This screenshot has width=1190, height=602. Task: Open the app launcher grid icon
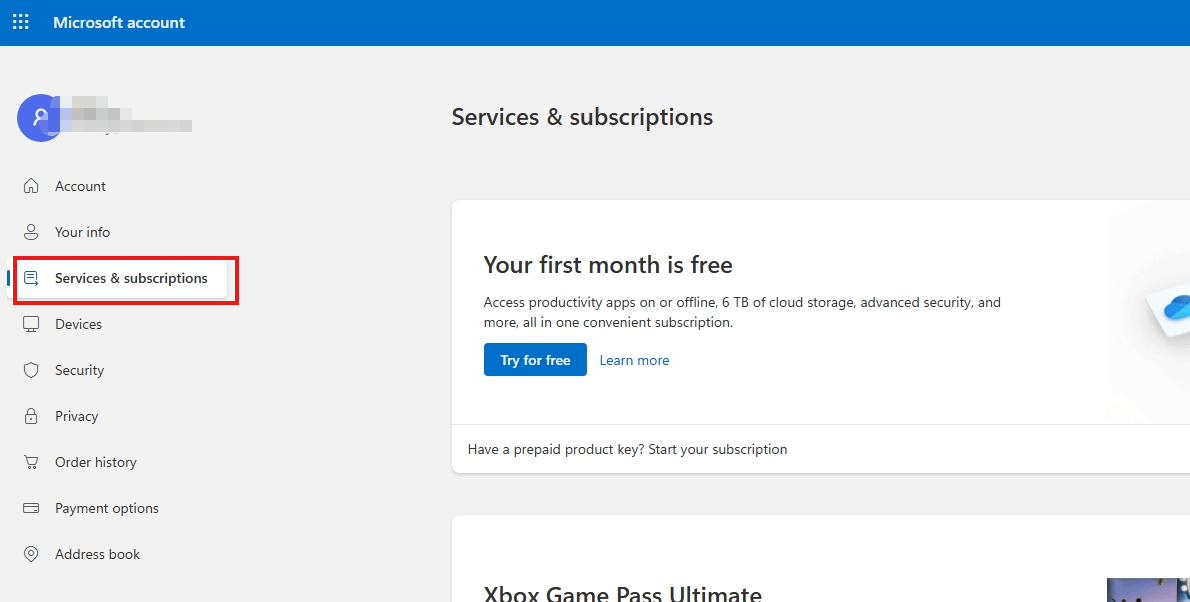20,22
